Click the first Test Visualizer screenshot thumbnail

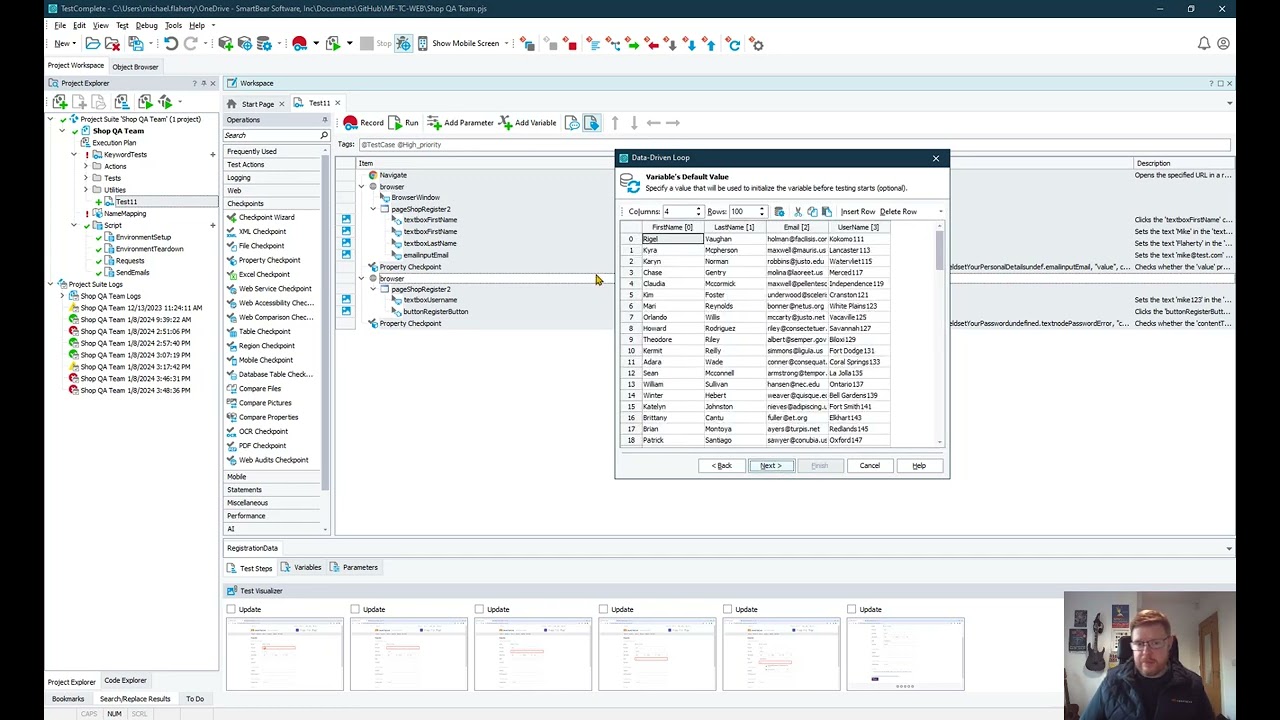pos(285,655)
